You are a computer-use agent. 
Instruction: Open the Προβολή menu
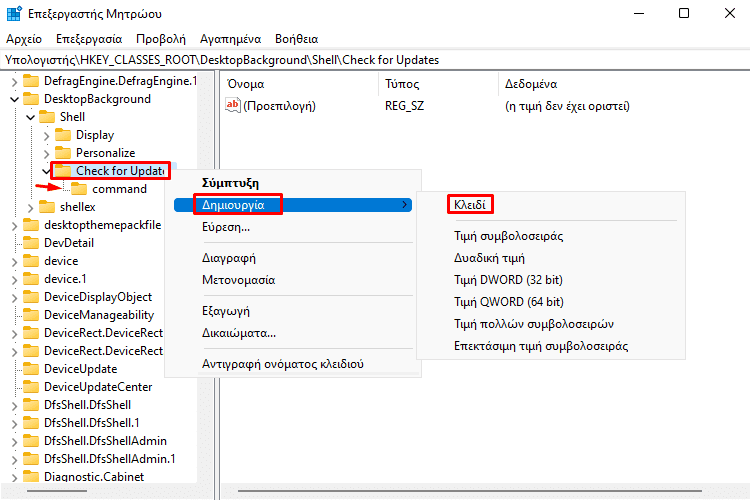tap(161, 39)
